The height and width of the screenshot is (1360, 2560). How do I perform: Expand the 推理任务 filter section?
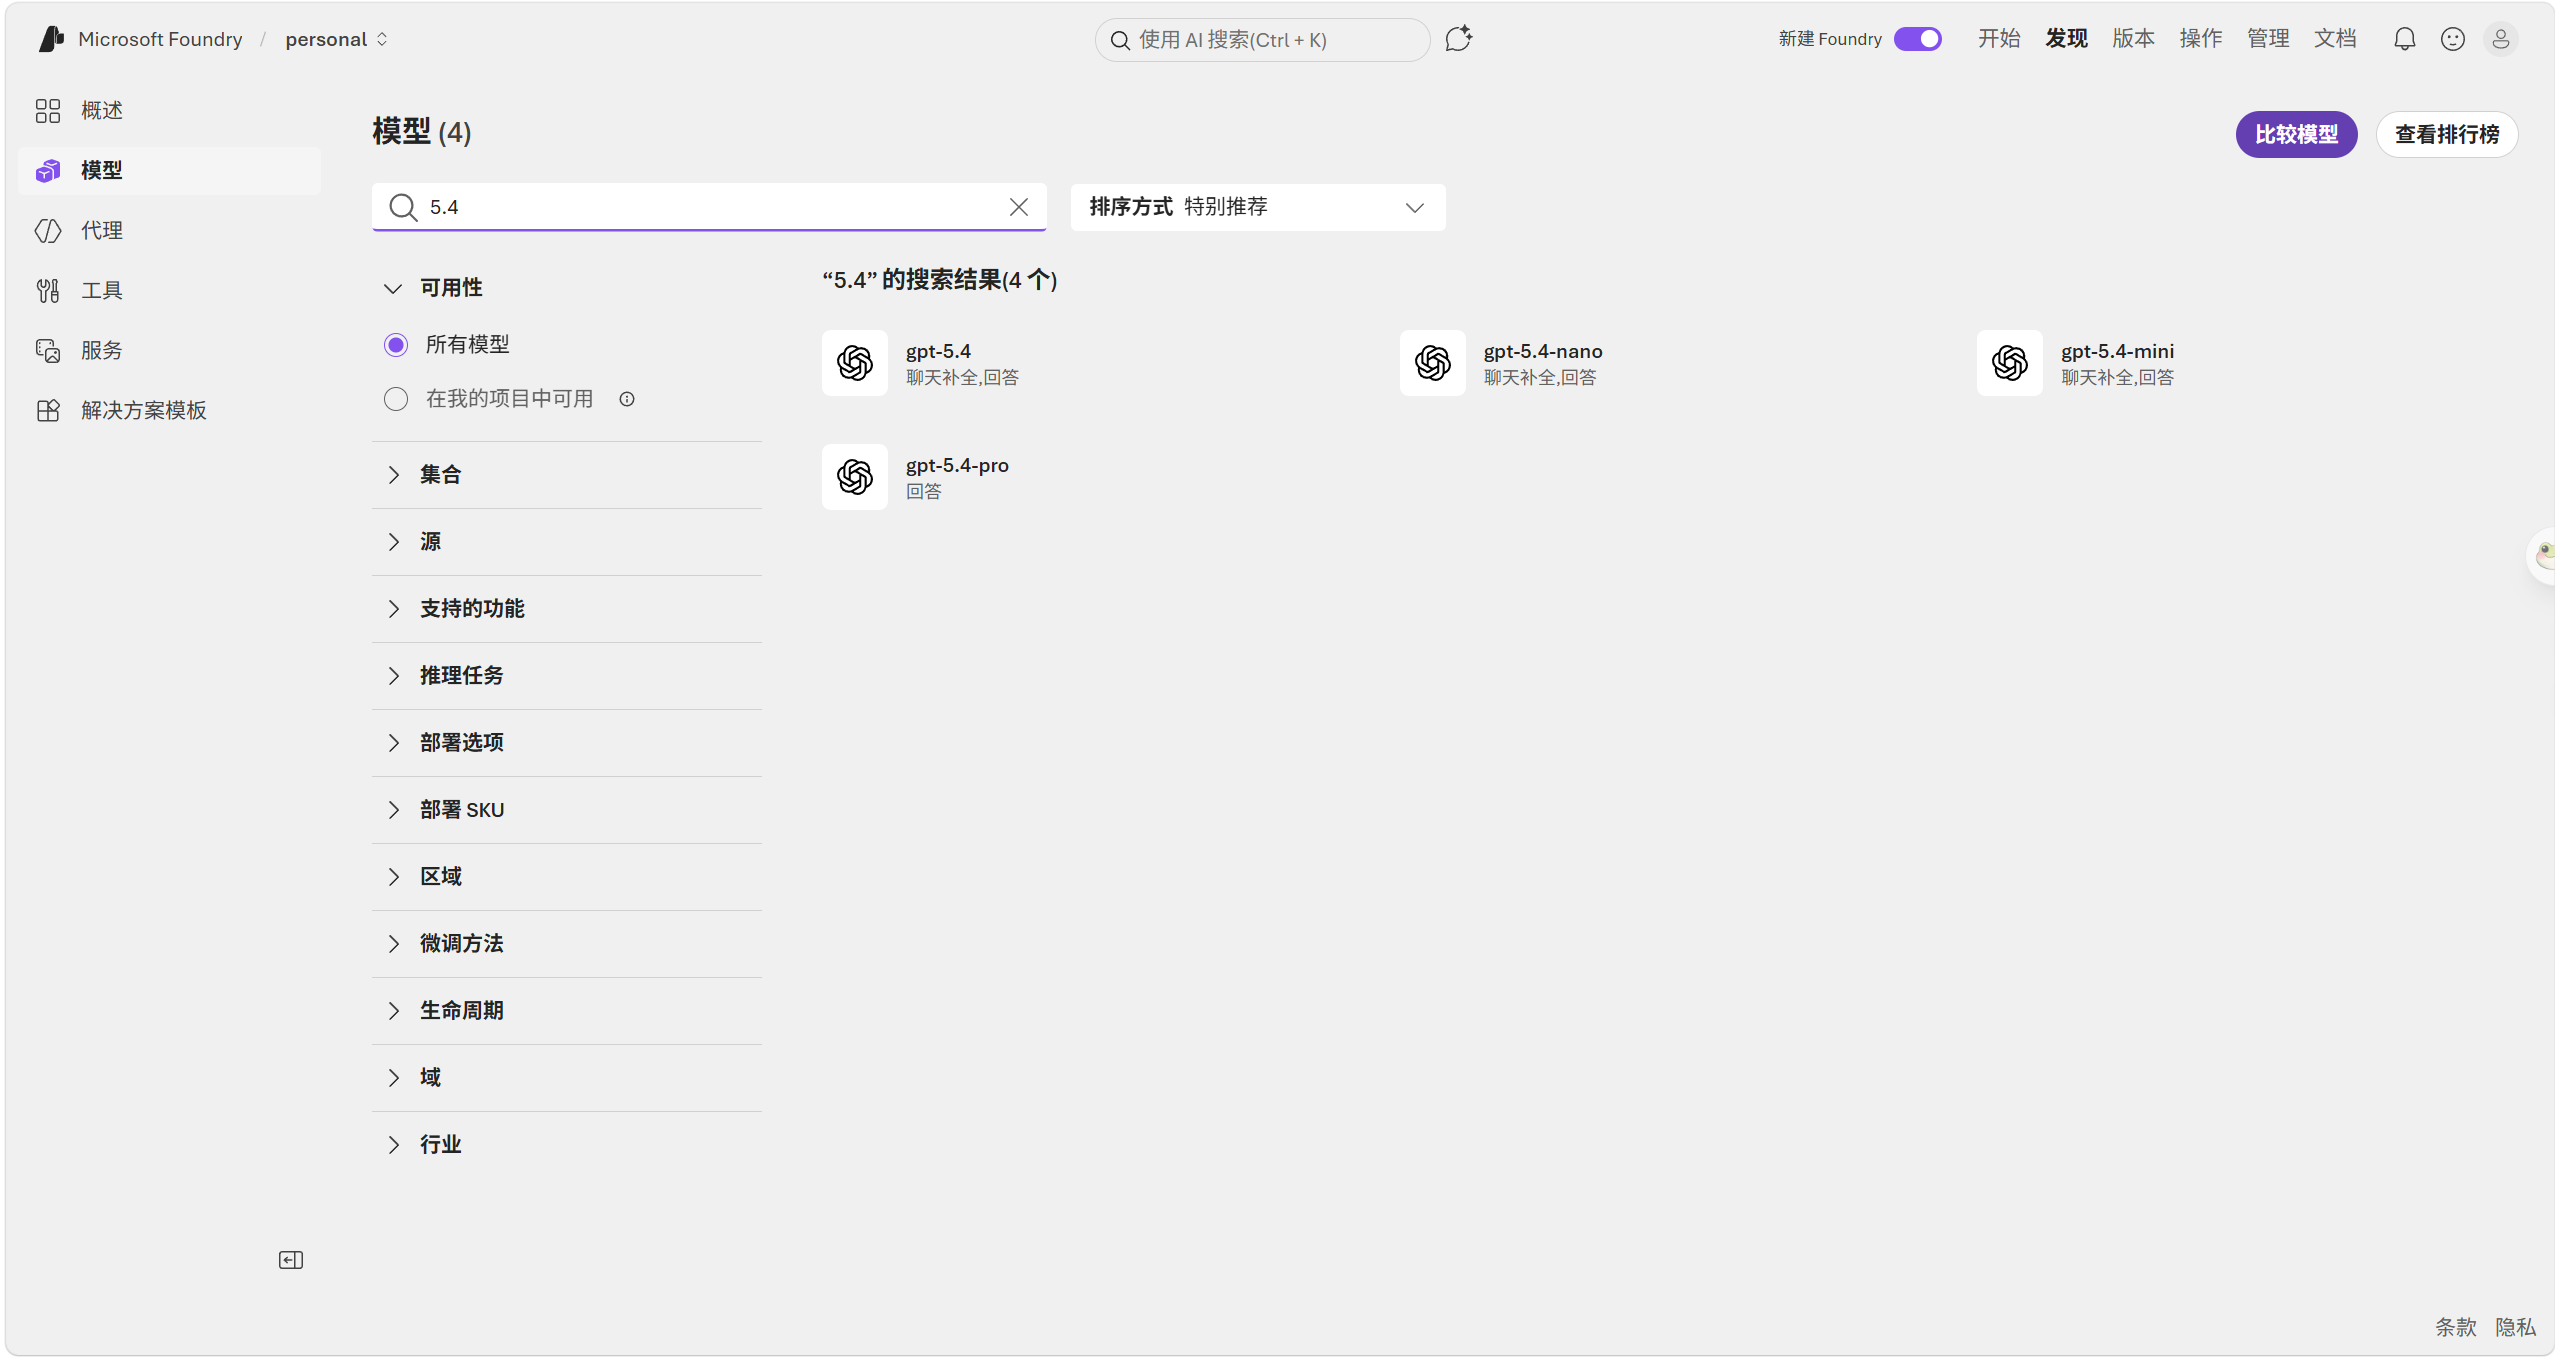[x=567, y=676]
